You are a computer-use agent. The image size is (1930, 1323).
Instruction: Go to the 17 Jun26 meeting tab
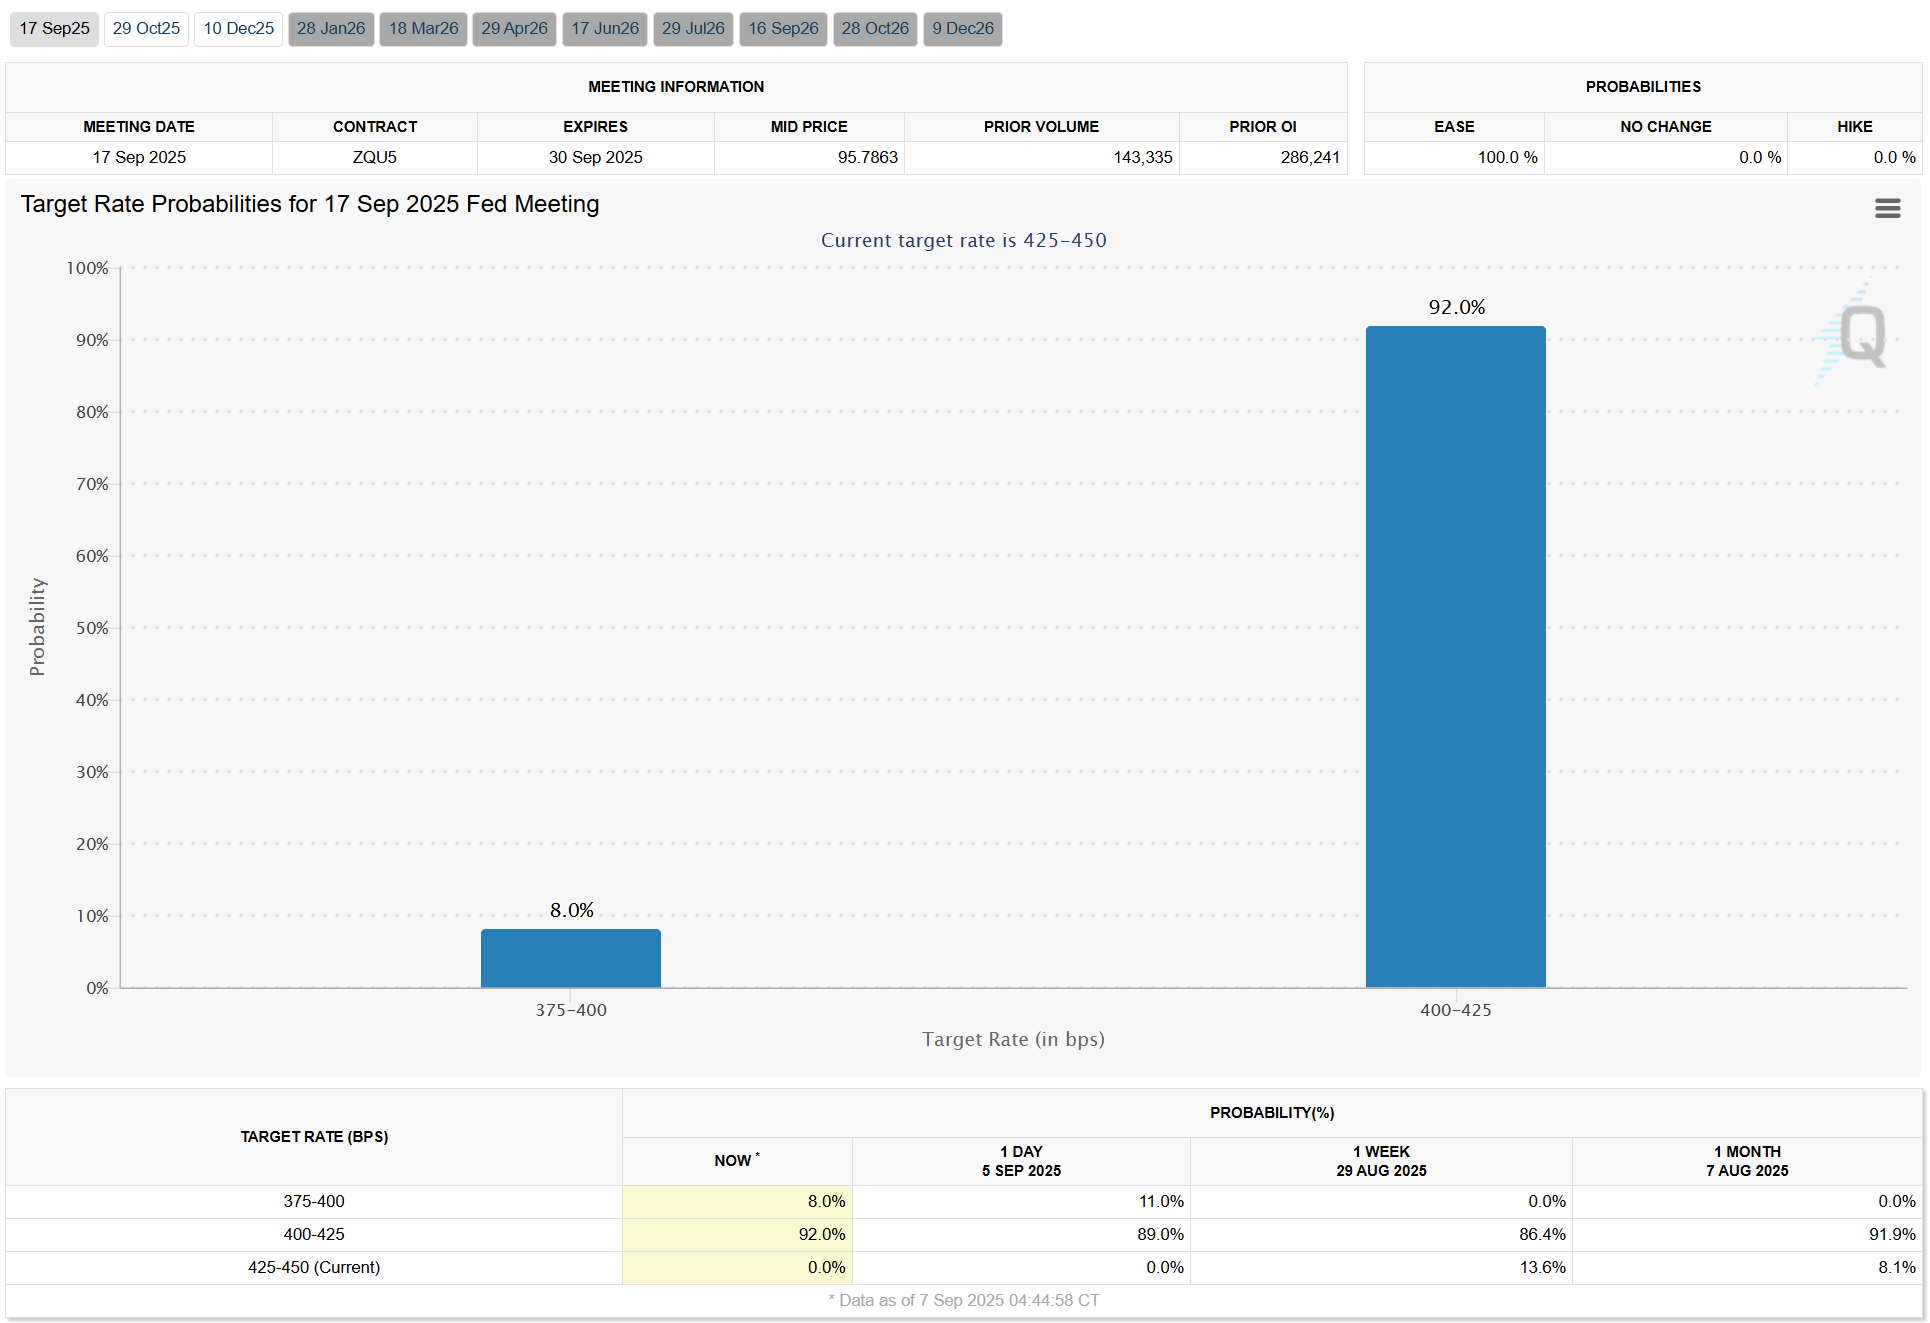pyautogui.click(x=605, y=28)
